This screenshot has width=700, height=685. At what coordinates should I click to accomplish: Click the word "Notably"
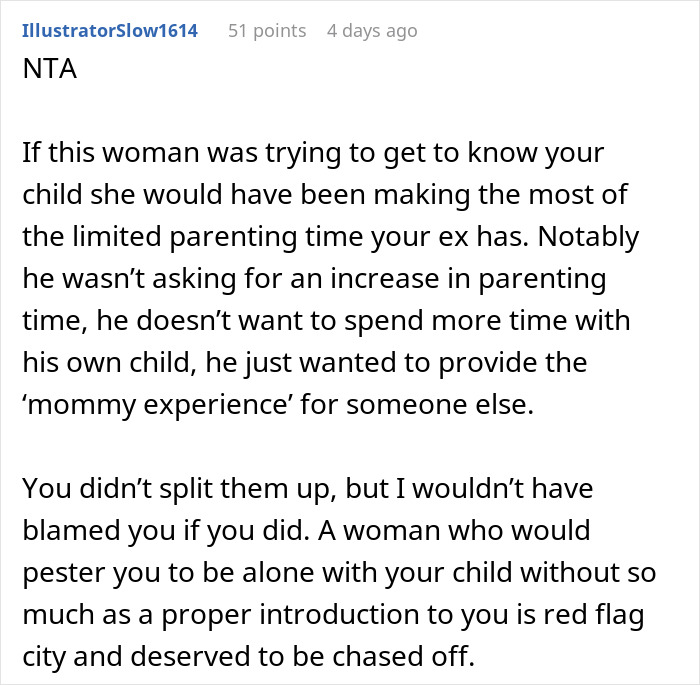[588, 237]
